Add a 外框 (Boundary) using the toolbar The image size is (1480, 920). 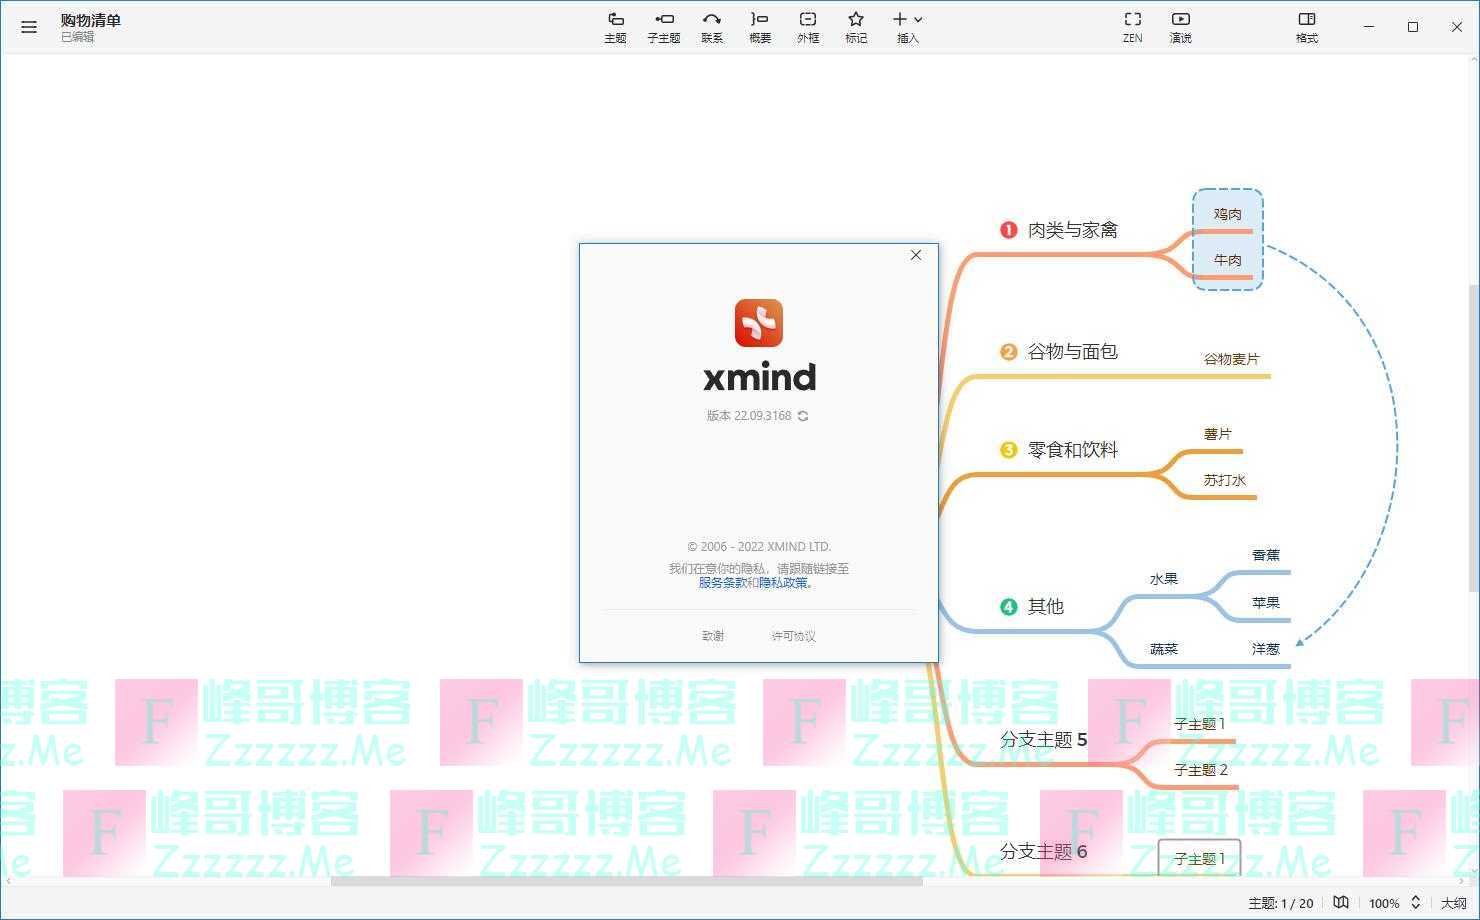pyautogui.click(x=807, y=26)
